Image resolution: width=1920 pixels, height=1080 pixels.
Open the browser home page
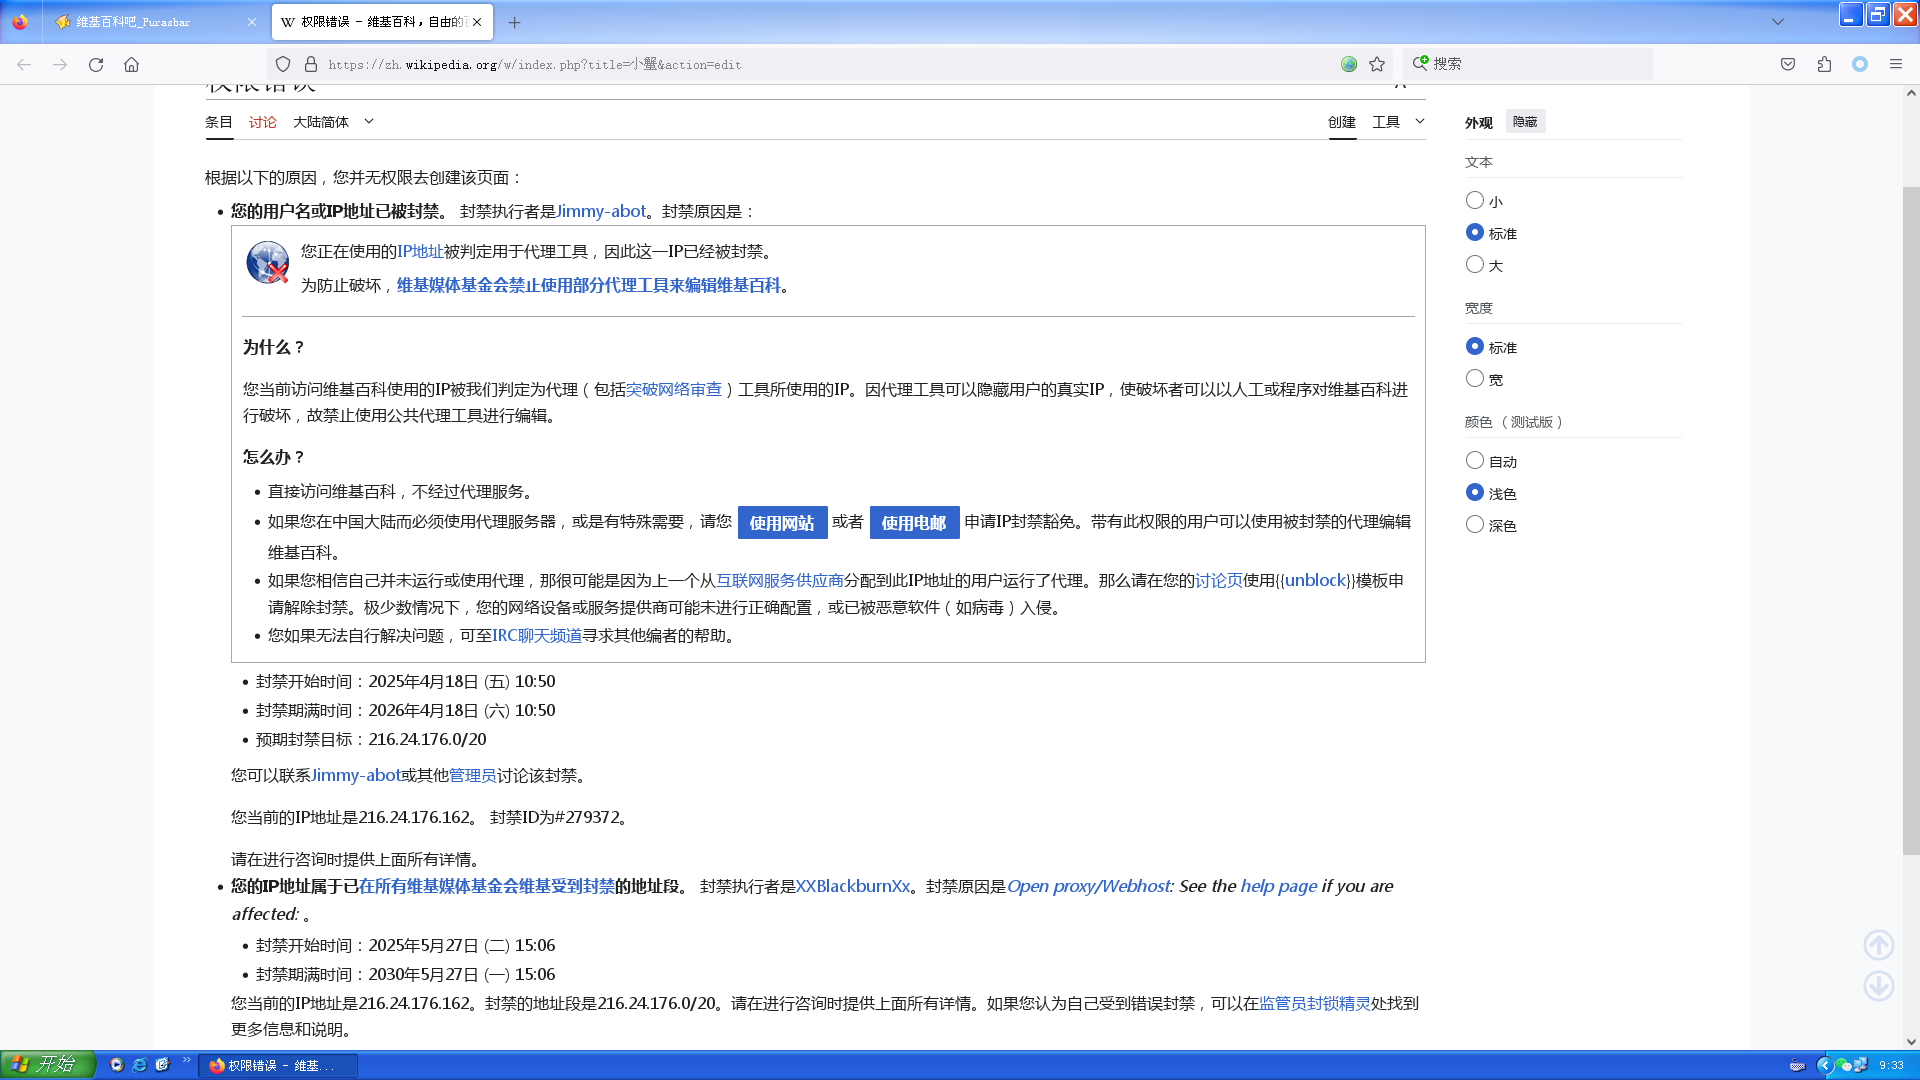(131, 64)
